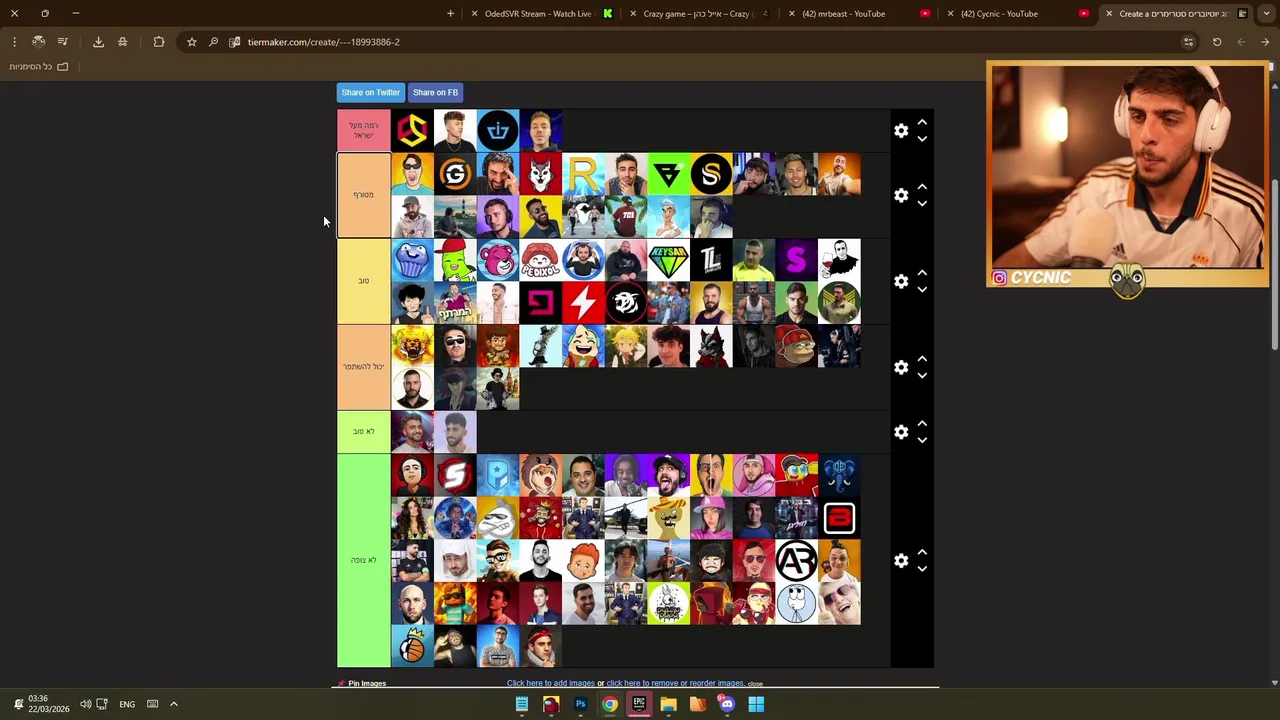Viewport: 1280px width, 720px height.
Task: Select the לא טוב tier label
Action: tap(363, 432)
